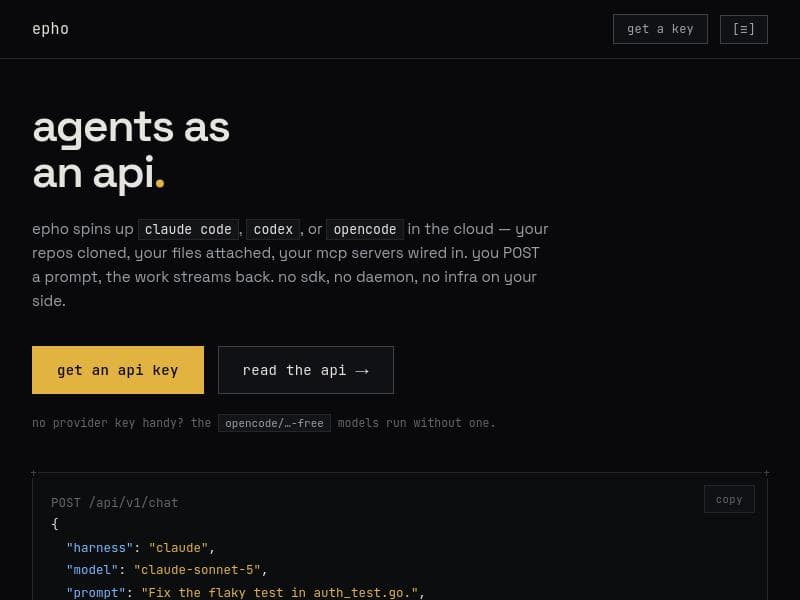Open the 'read the api →' link
Image resolution: width=800 pixels, height=600 pixels.
(306, 370)
